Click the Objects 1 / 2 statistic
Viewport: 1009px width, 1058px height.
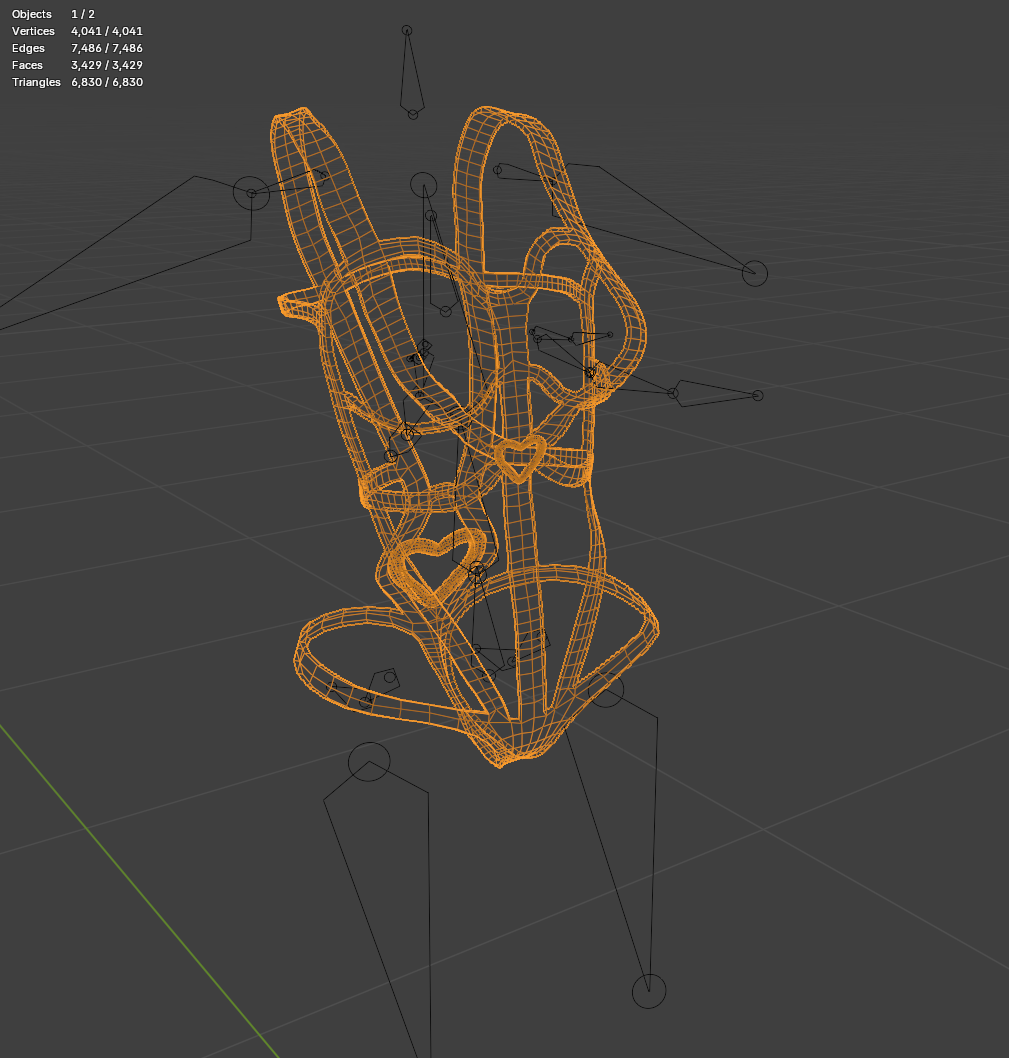pyautogui.click(x=53, y=14)
